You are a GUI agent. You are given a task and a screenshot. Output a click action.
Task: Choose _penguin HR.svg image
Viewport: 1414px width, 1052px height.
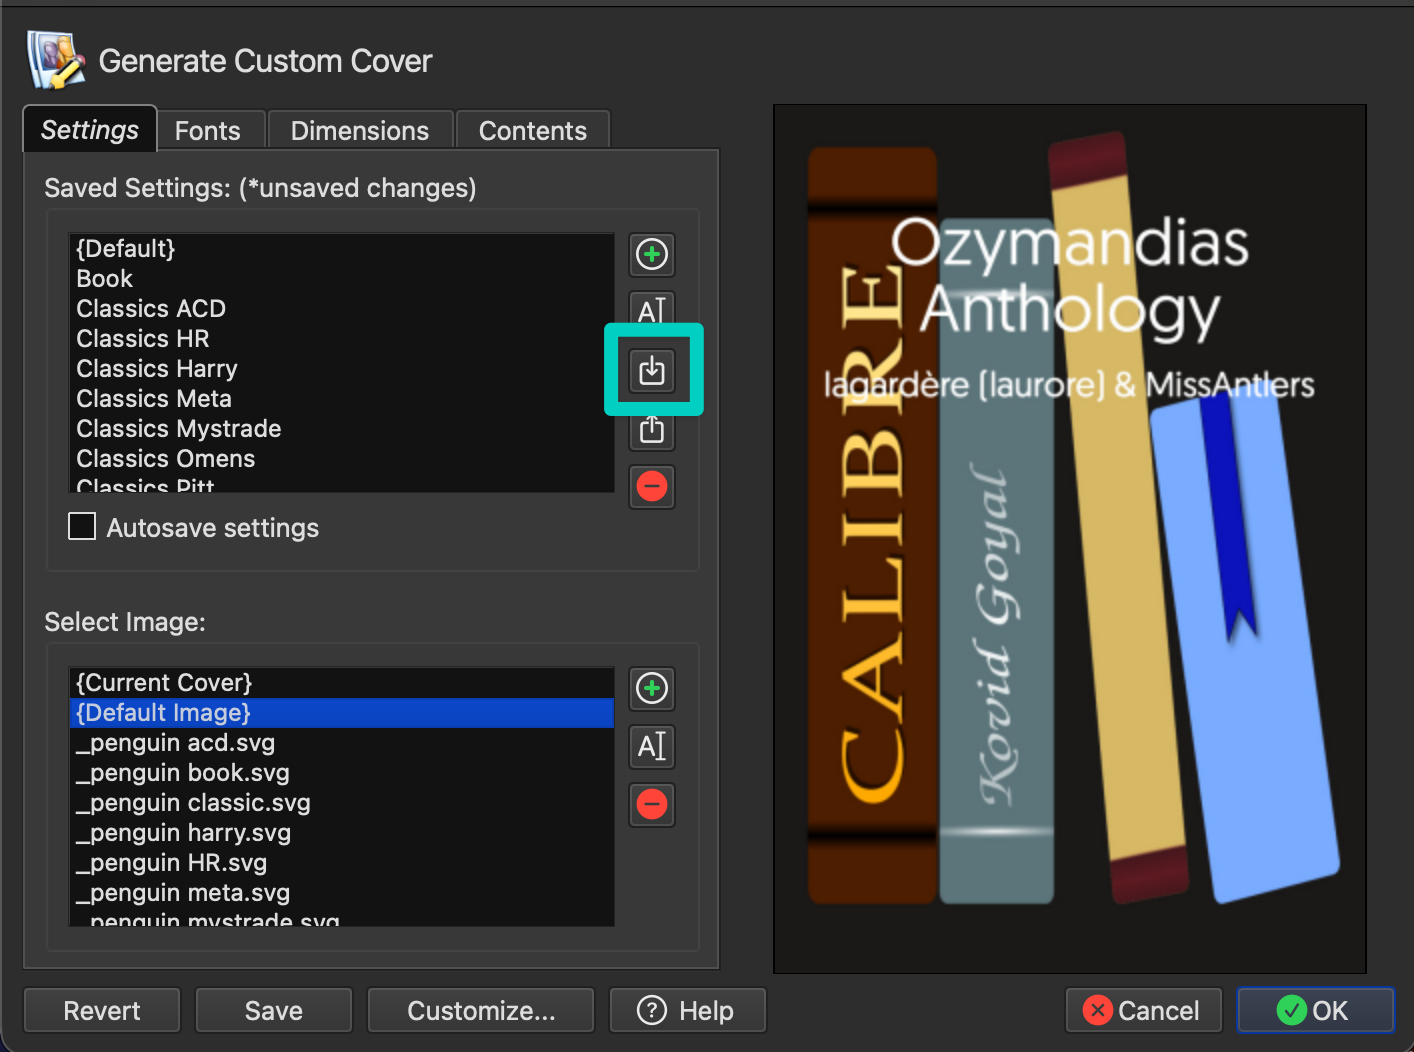[x=341, y=863]
